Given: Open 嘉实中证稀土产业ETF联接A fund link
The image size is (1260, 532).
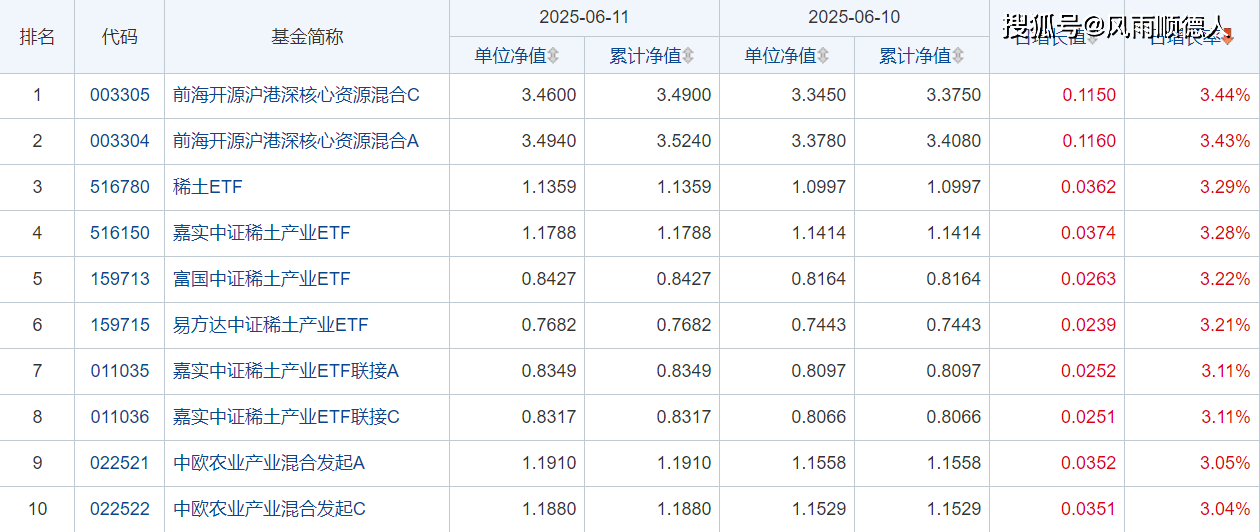Looking at the screenshot, I should [x=286, y=372].
